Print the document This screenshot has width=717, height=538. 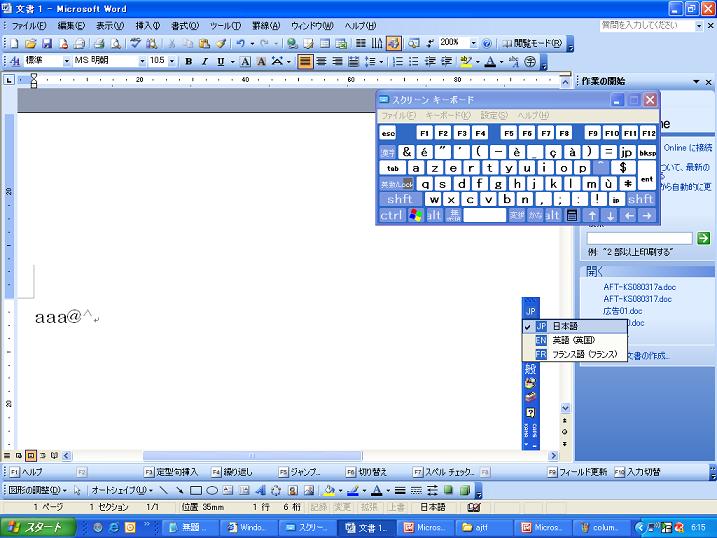coord(99,43)
